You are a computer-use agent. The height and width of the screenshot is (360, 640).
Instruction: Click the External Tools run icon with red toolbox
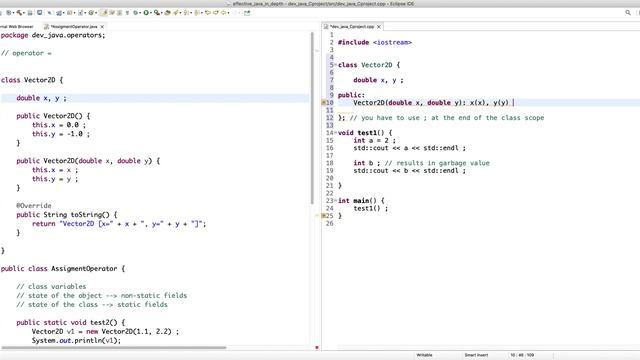[156, 13]
